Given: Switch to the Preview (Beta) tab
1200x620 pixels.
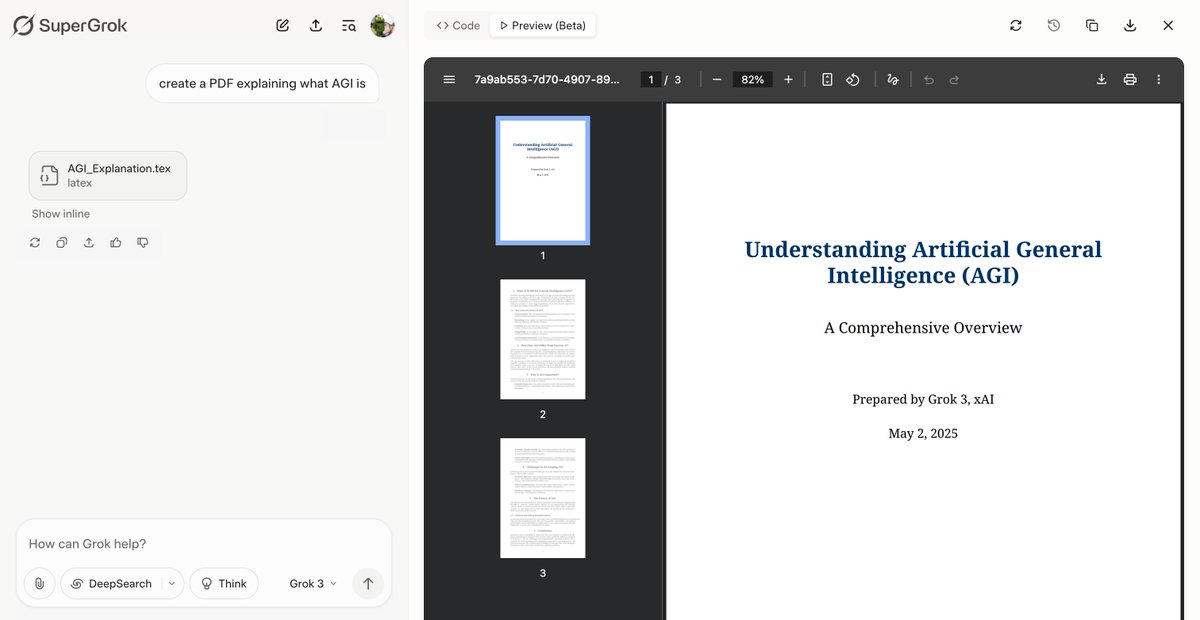Looking at the screenshot, I should pos(543,25).
